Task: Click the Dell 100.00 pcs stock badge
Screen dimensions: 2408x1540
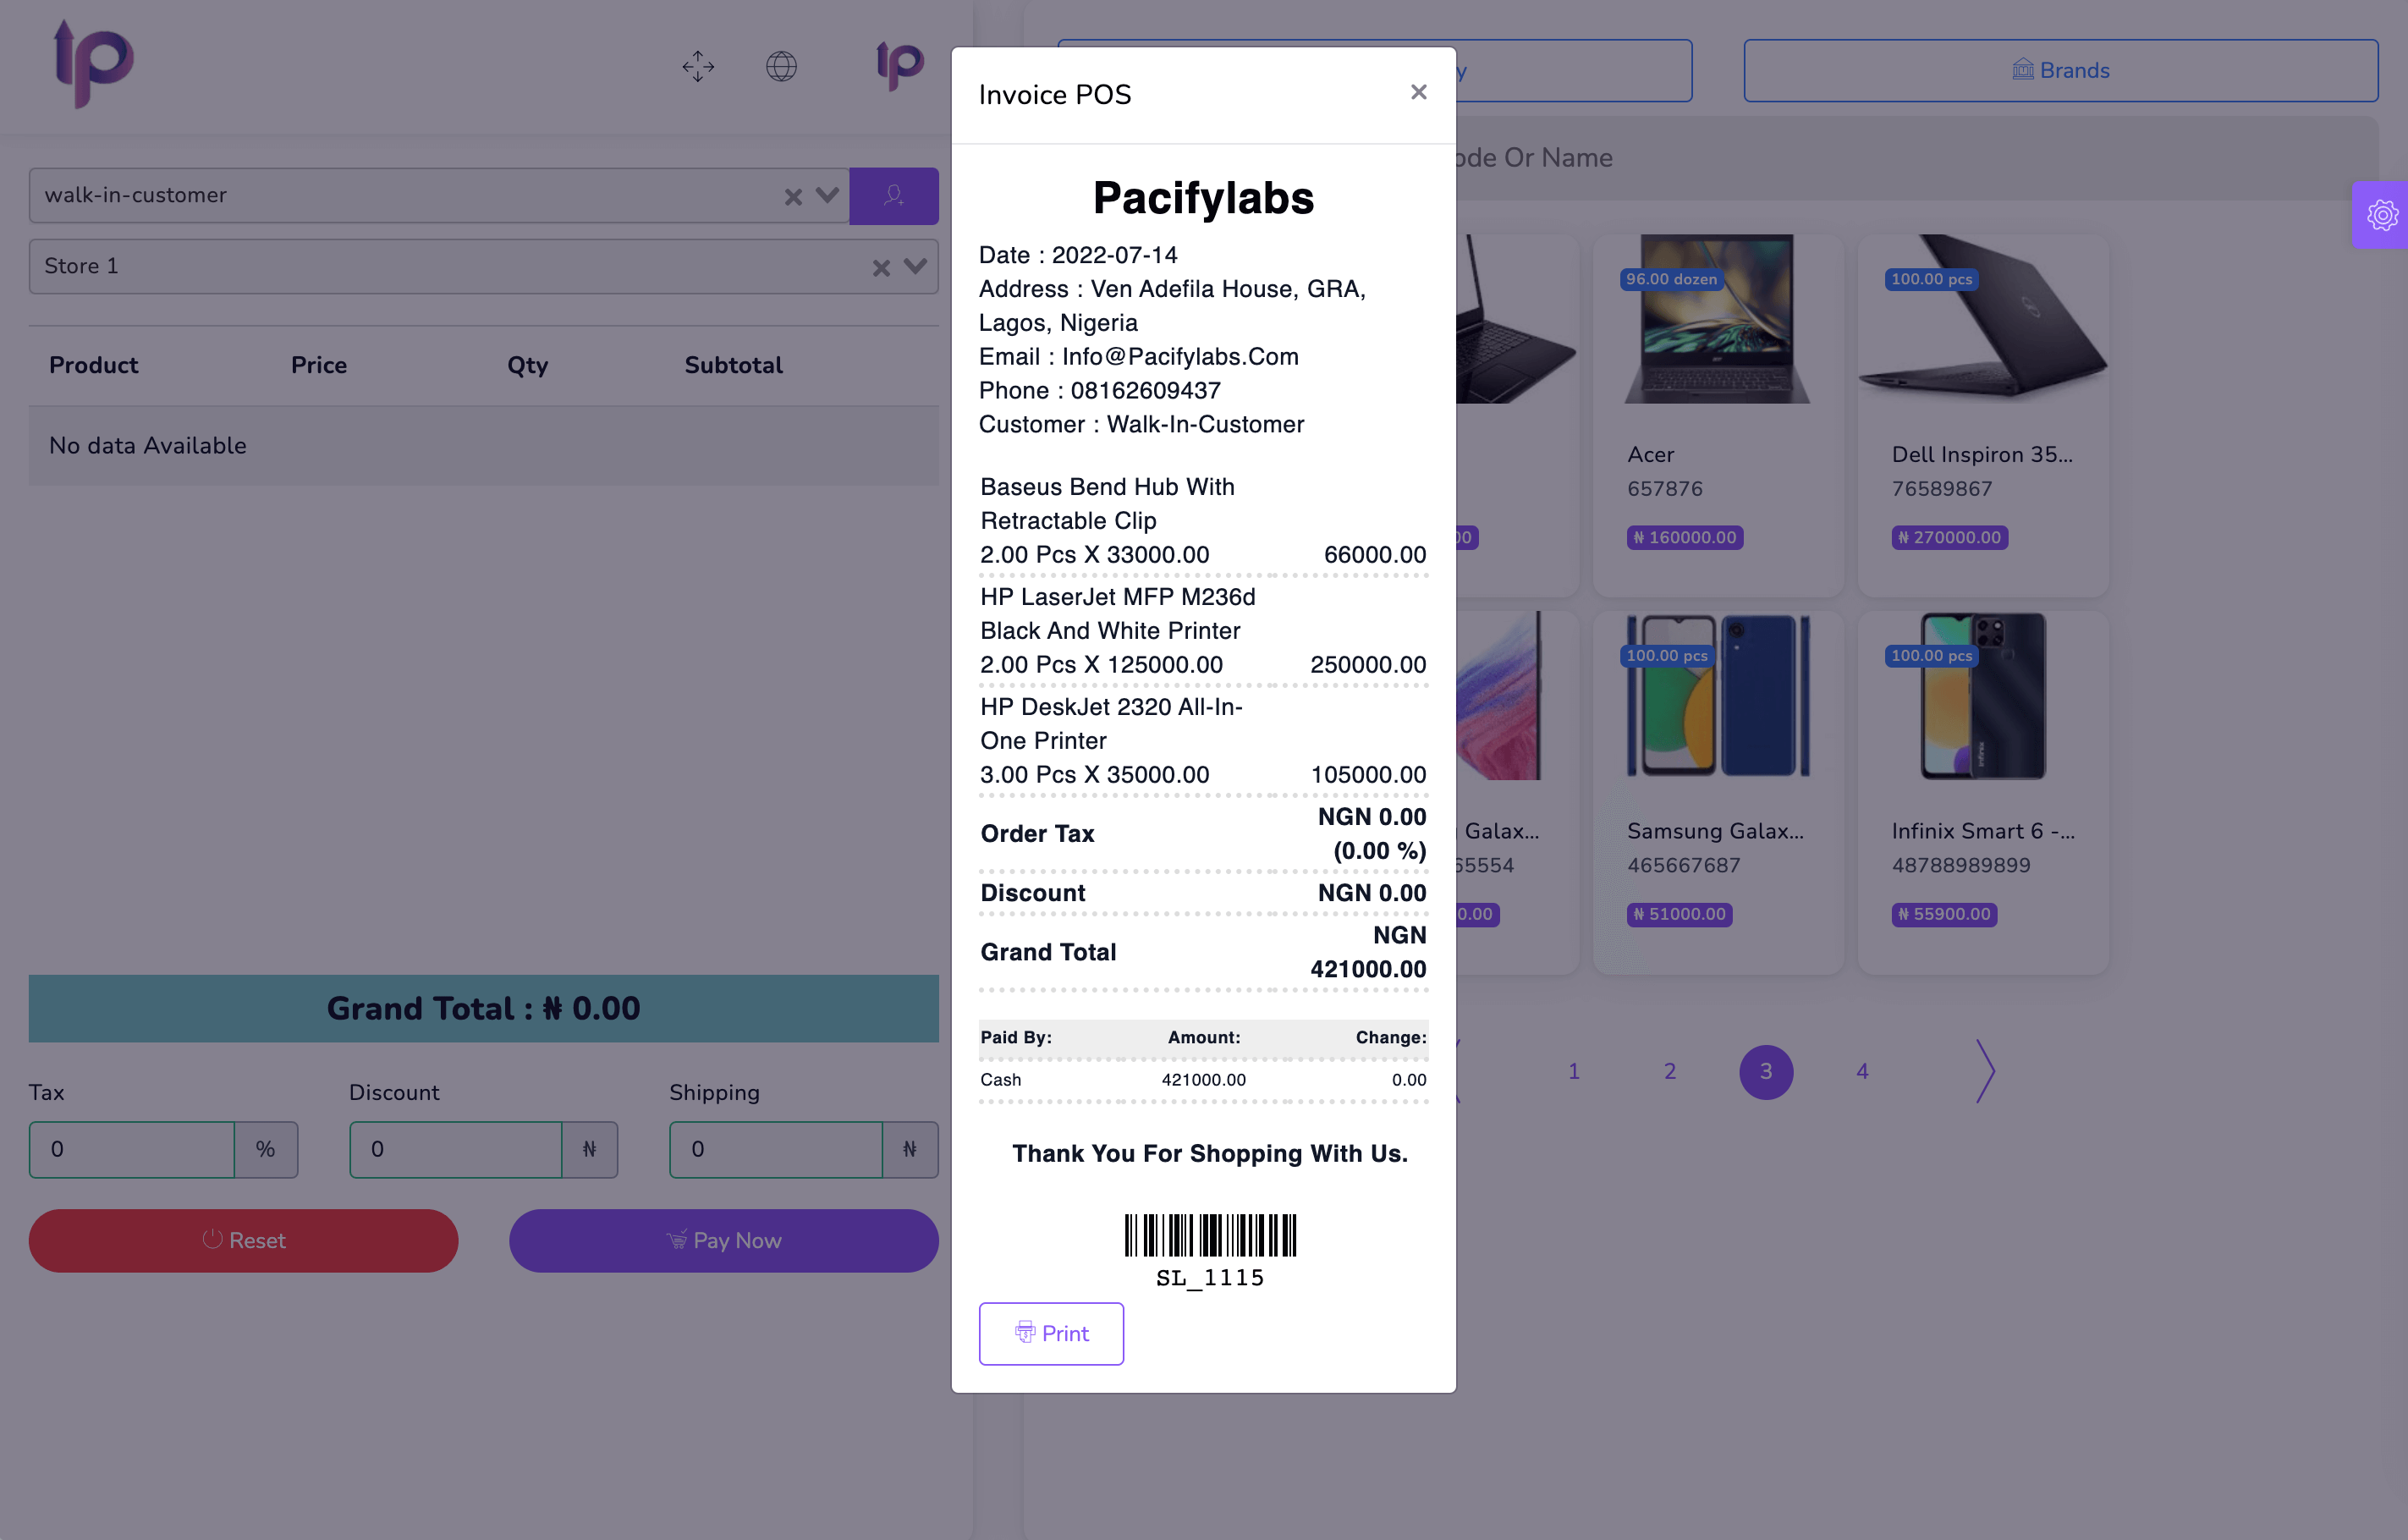Action: coord(1932,279)
